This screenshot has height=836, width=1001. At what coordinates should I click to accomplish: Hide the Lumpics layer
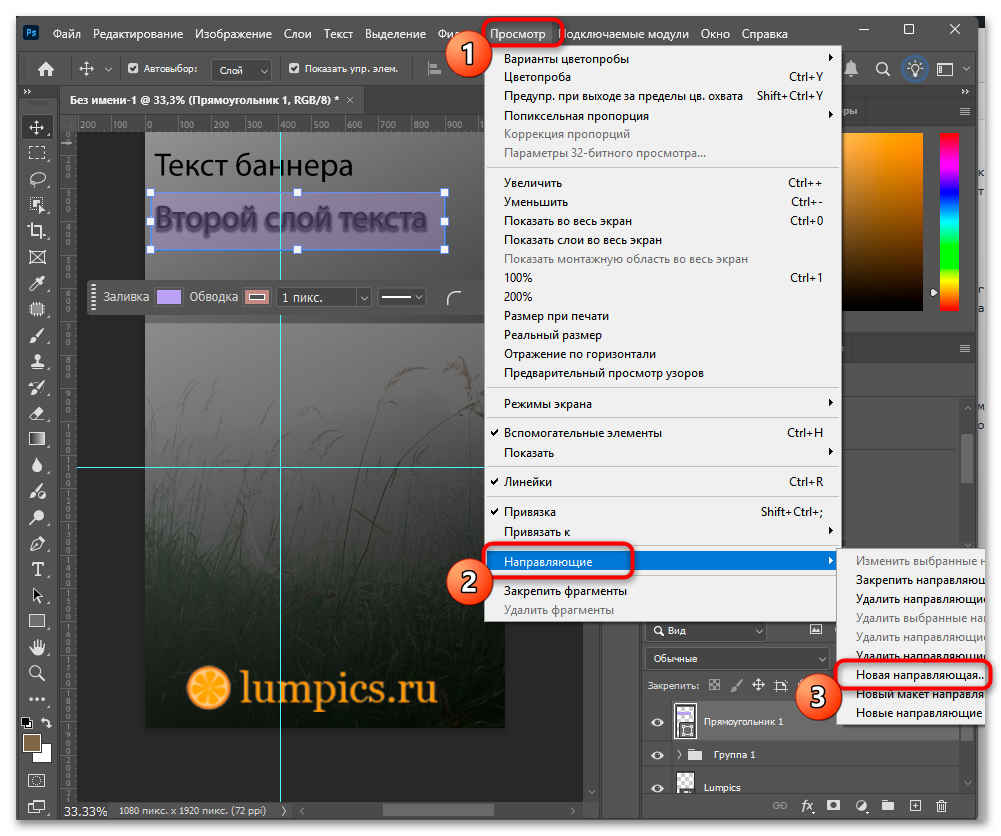point(657,788)
